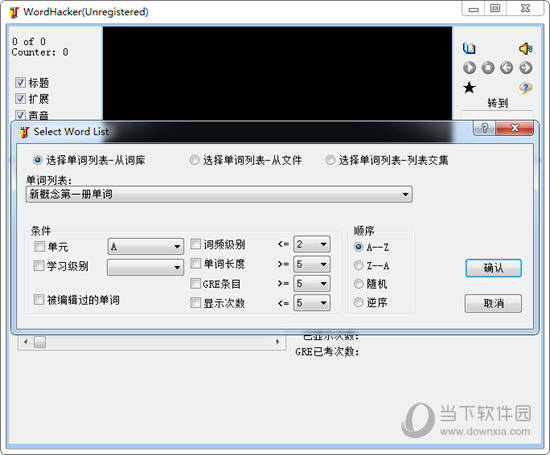Go to next word arrow
The height and width of the screenshot is (455, 550).
click(525, 67)
